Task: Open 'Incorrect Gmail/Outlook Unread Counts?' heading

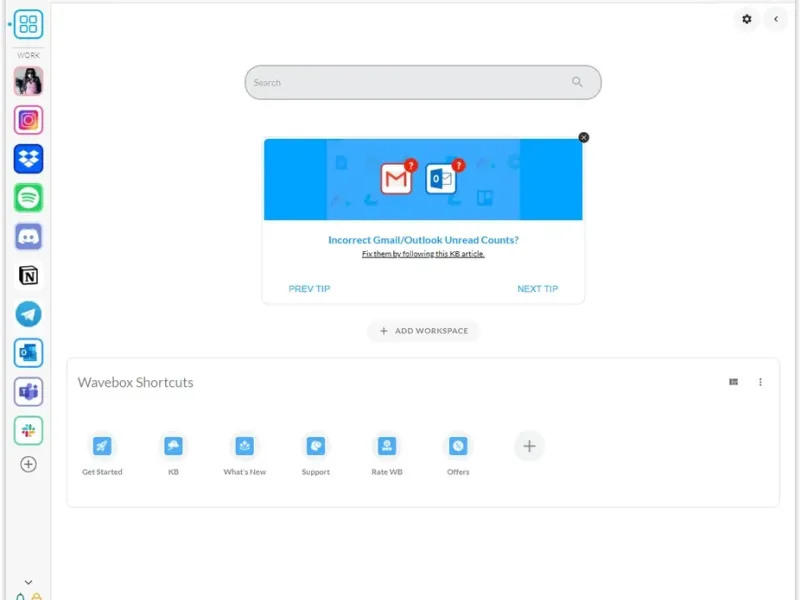Action: point(423,240)
